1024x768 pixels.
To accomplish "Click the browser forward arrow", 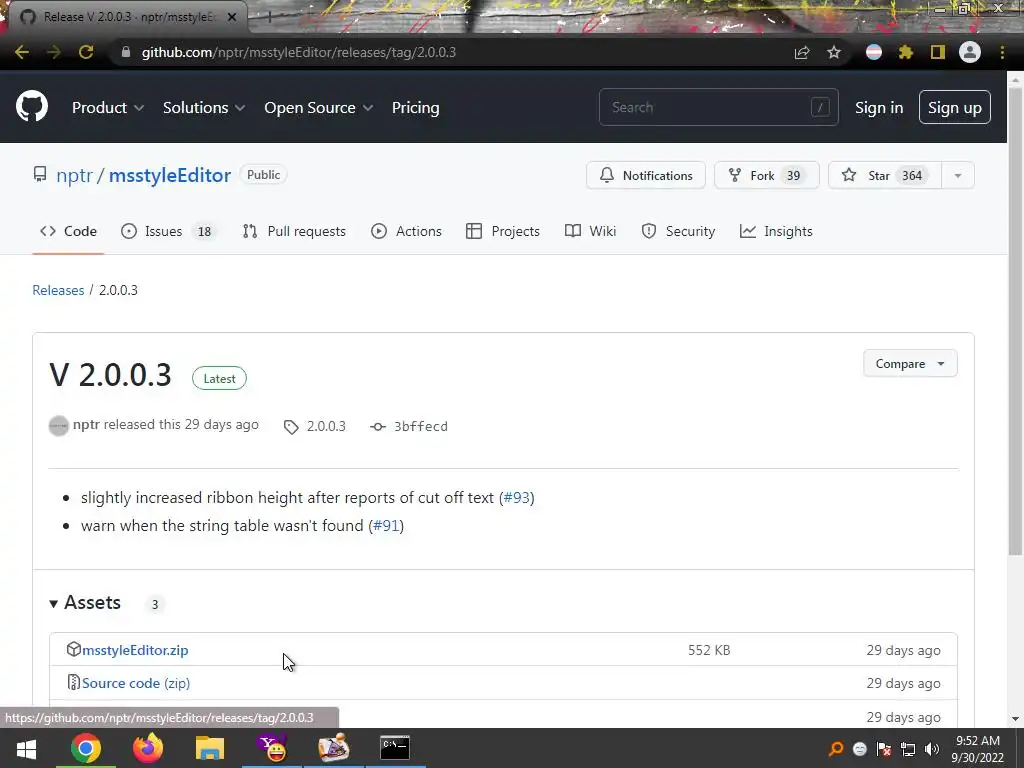I will click(54, 52).
